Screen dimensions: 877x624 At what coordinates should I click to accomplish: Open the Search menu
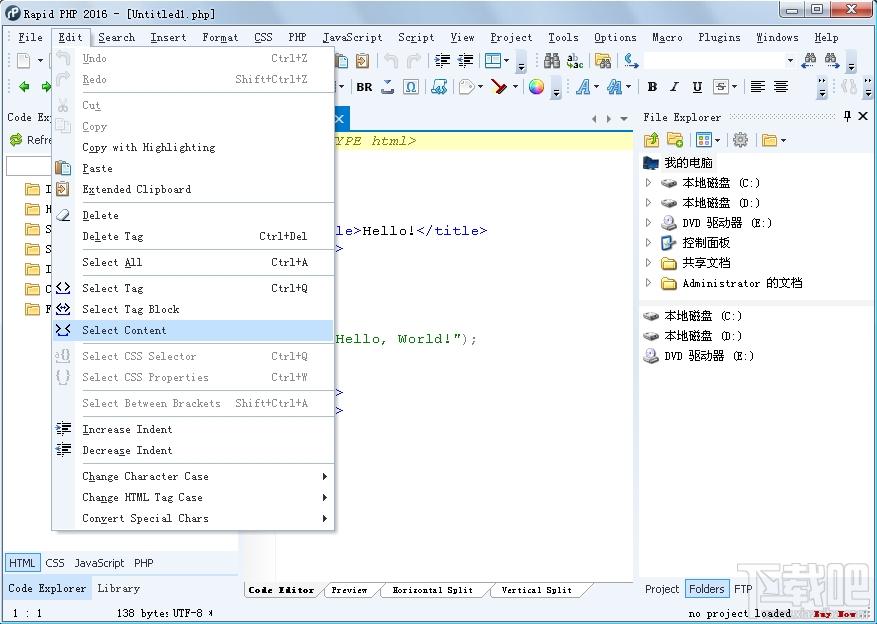tap(116, 37)
